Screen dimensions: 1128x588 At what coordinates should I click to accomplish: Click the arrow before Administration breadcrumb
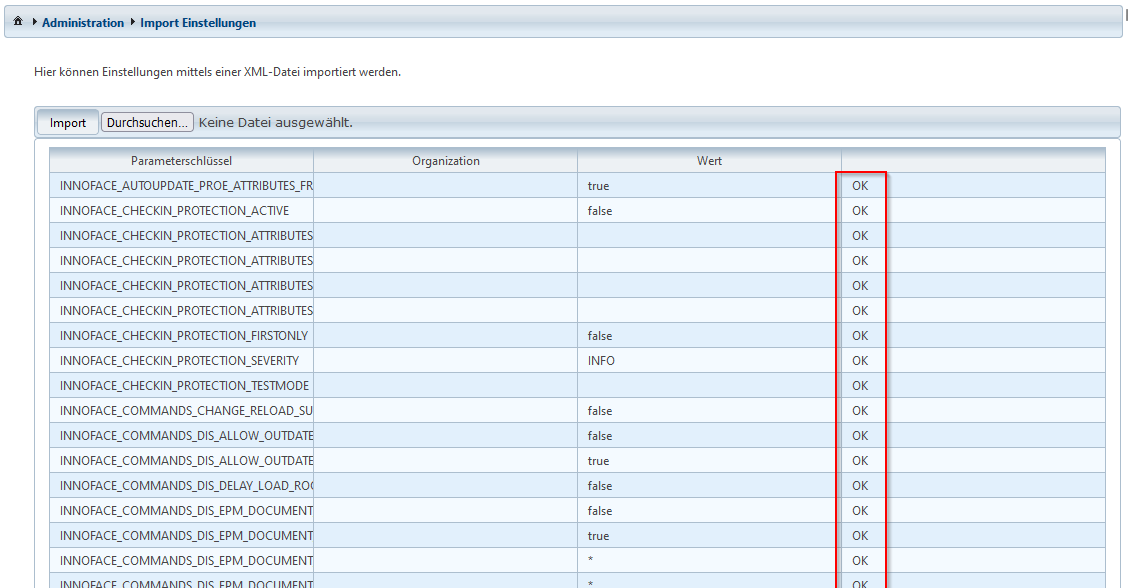click(34, 22)
